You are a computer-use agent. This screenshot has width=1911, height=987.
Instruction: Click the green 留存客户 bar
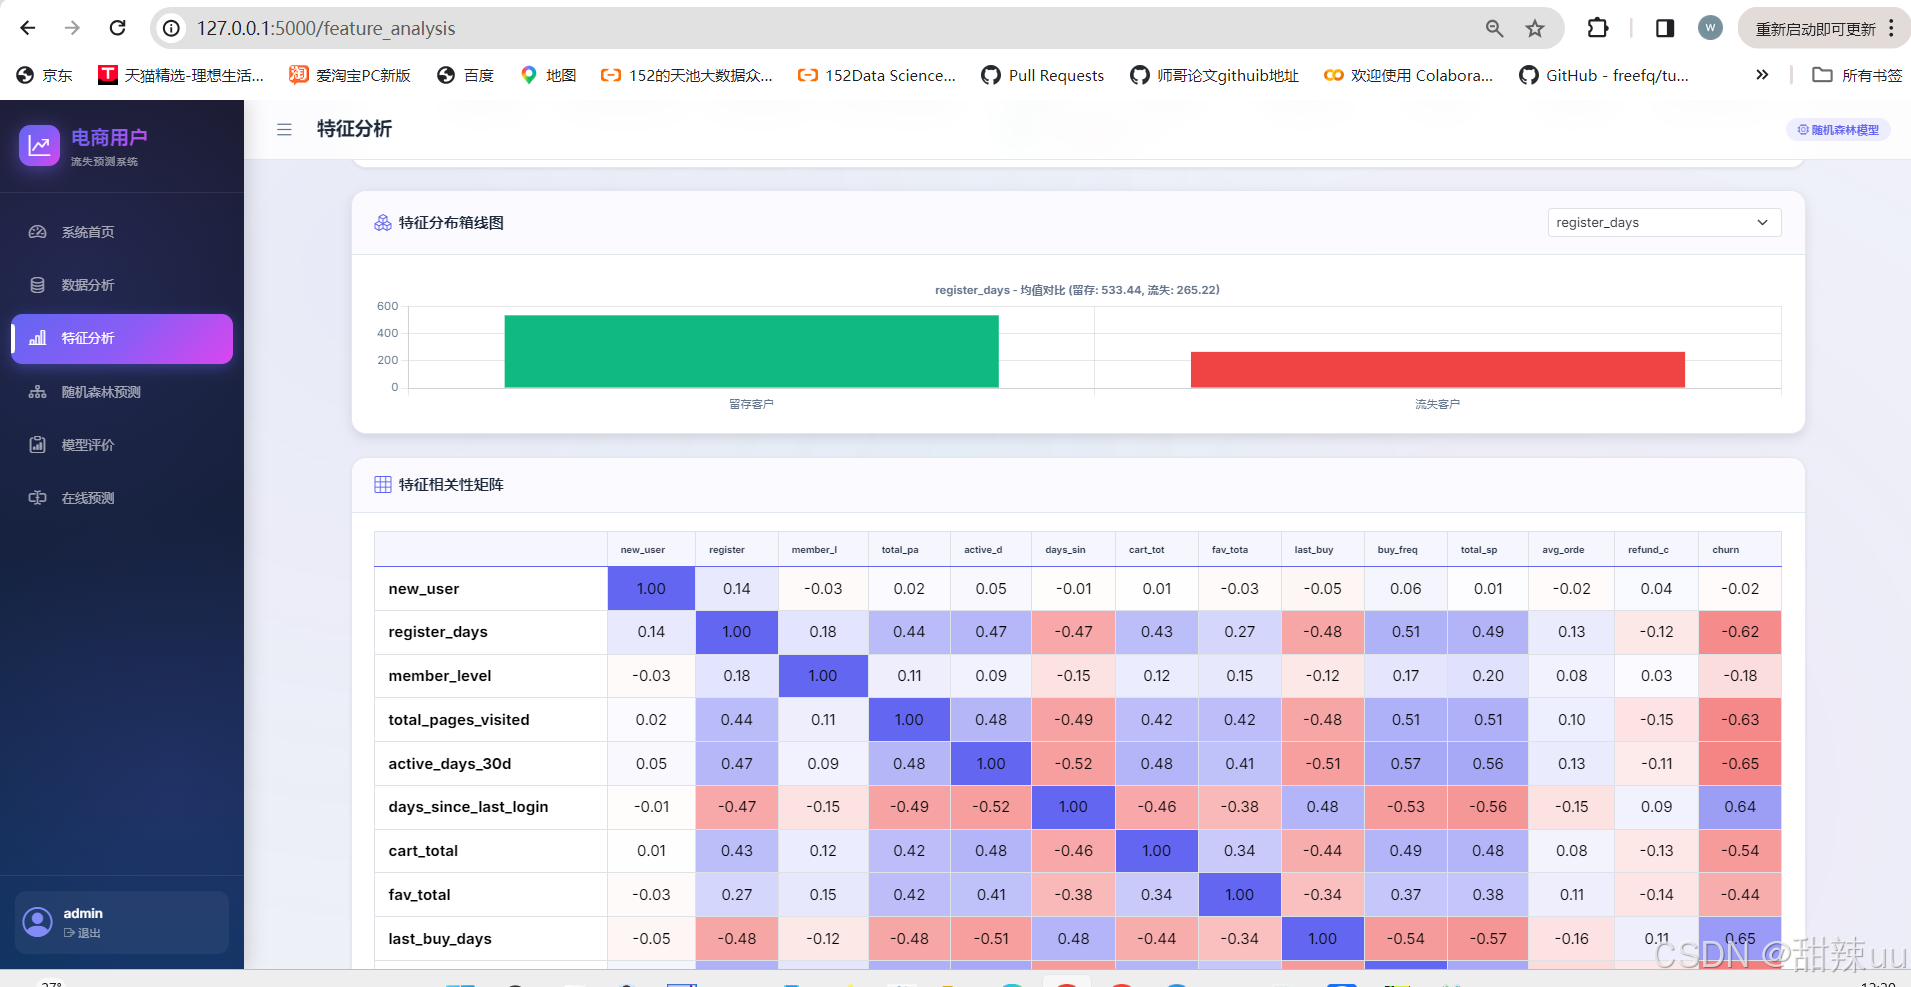click(x=751, y=351)
